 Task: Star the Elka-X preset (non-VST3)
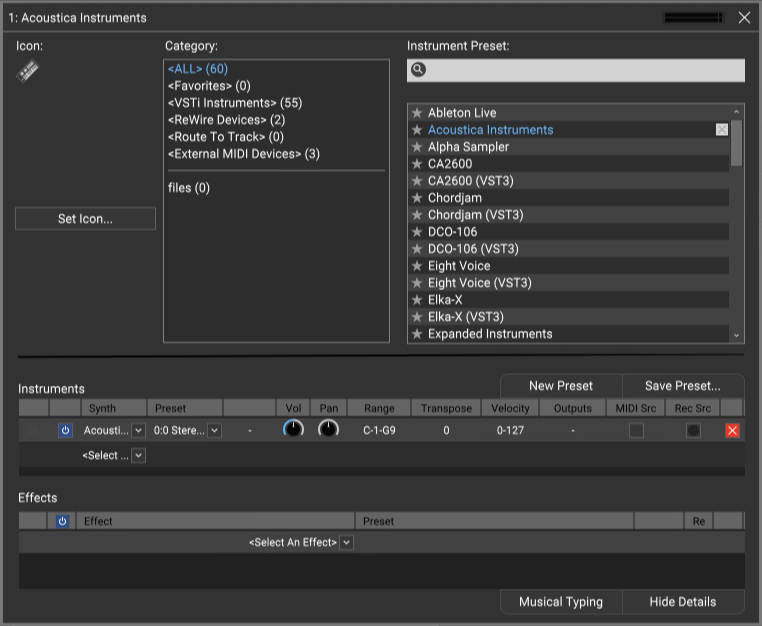(416, 300)
